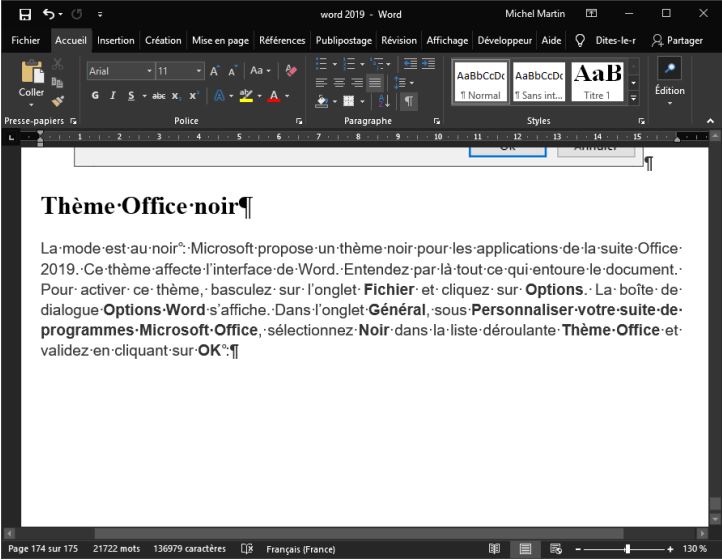The image size is (722, 560).
Task: Expand the Styles gallery more arrow
Action: point(633,98)
